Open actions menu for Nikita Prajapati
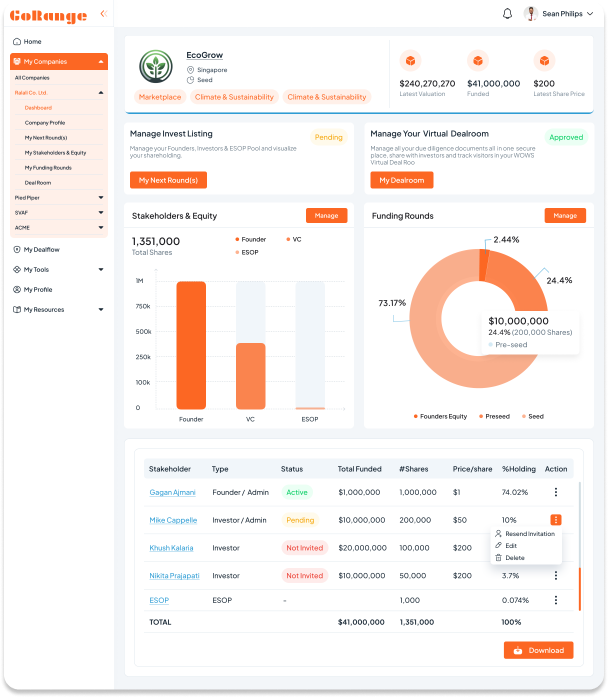This screenshot has height=698, width=608. [556, 576]
